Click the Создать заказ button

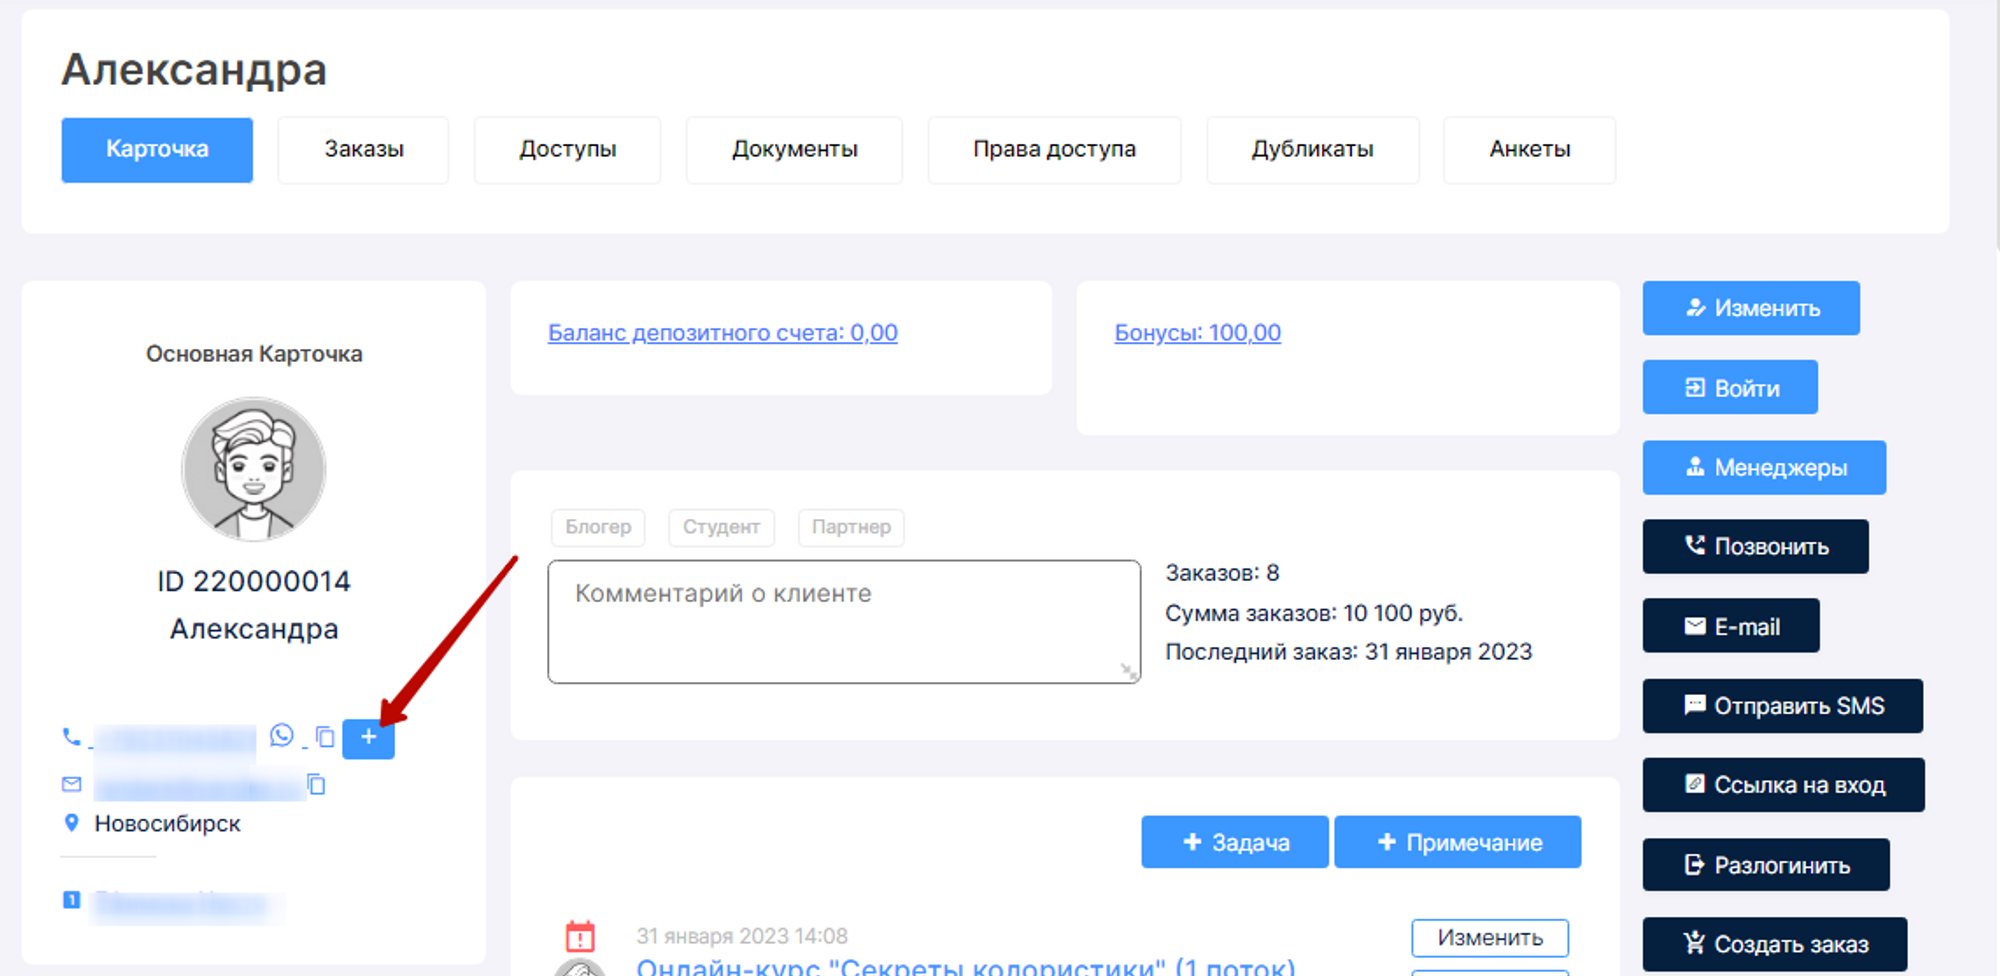pos(1774,944)
